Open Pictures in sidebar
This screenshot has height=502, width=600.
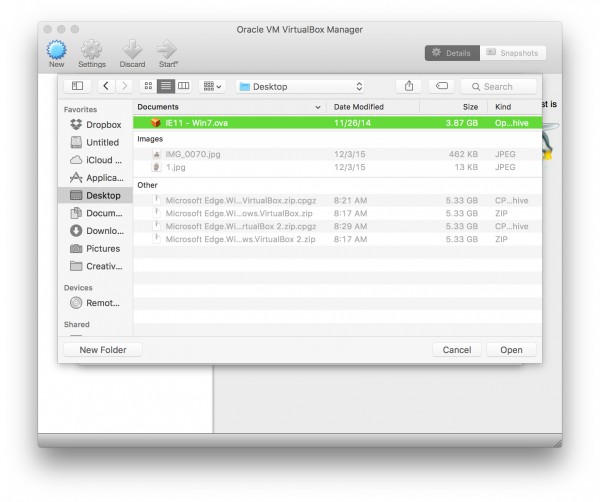coord(95,248)
